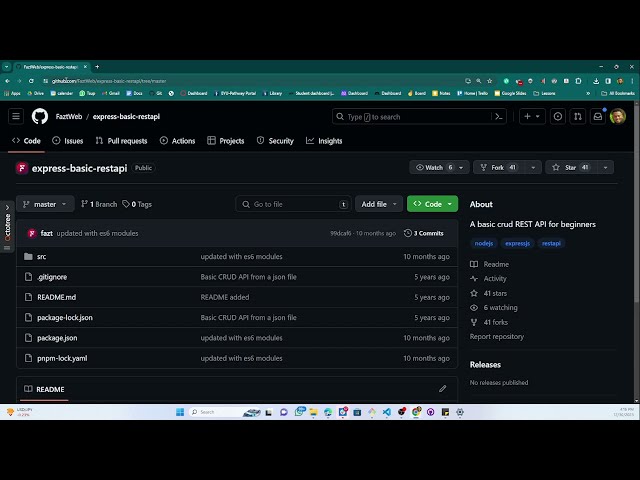640x480 pixels.
Task: Switch to the Security tab
Action: 275,141
